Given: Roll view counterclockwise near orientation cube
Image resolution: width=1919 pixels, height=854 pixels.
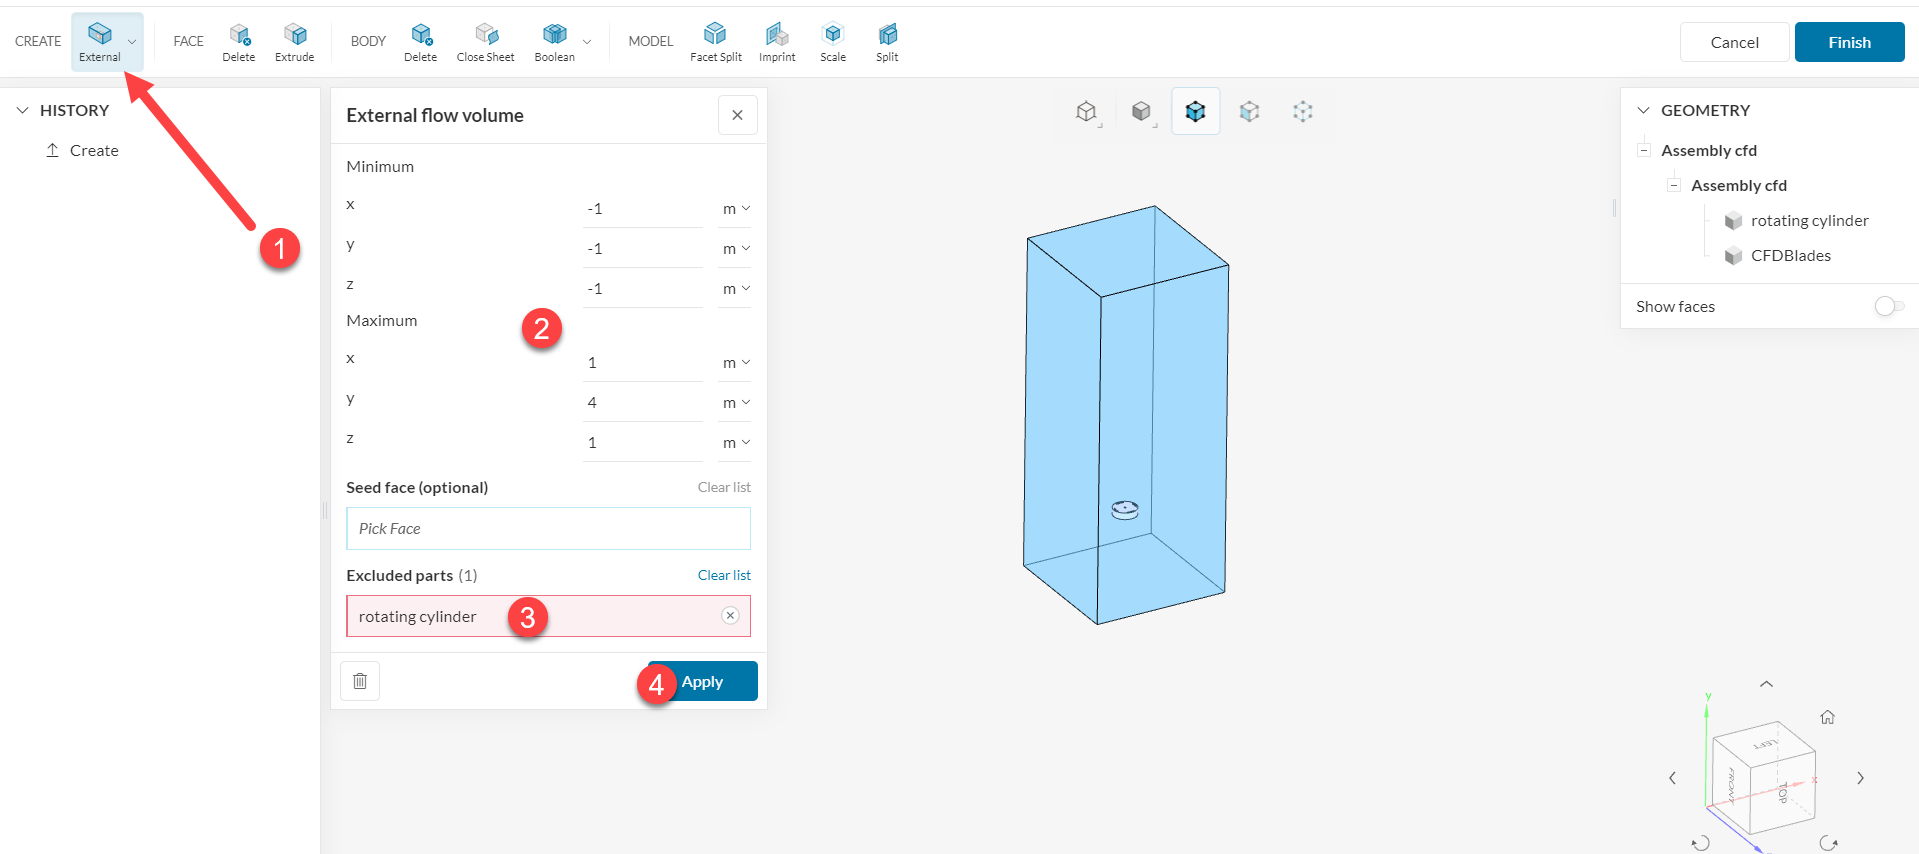Looking at the screenshot, I should [x=1700, y=843].
